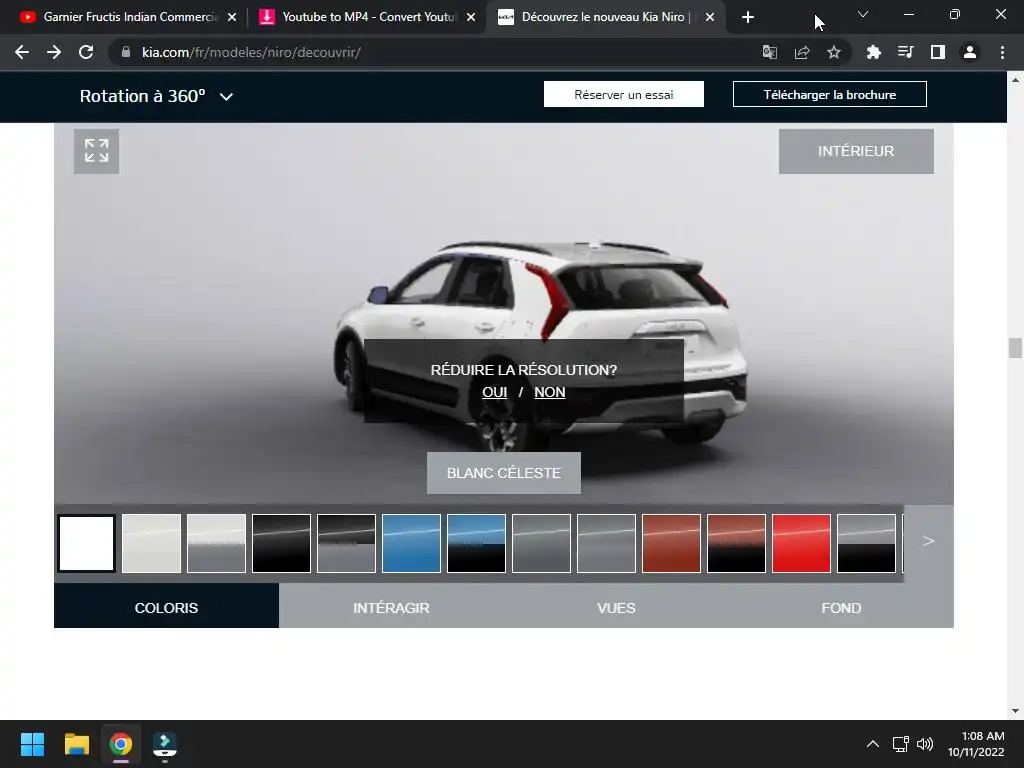Image resolution: width=1024 pixels, height=768 pixels.
Task: Select the solid rust orange swatch
Action: pyautogui.click(x=671, y=543)
